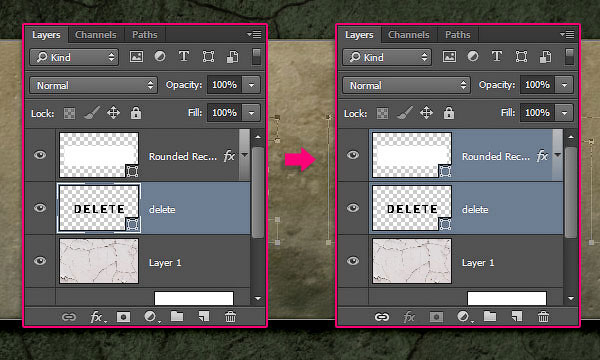Create new group folder icon, left panel
The height and width of the screenshot is (360, 600).
tap(177, 316)
